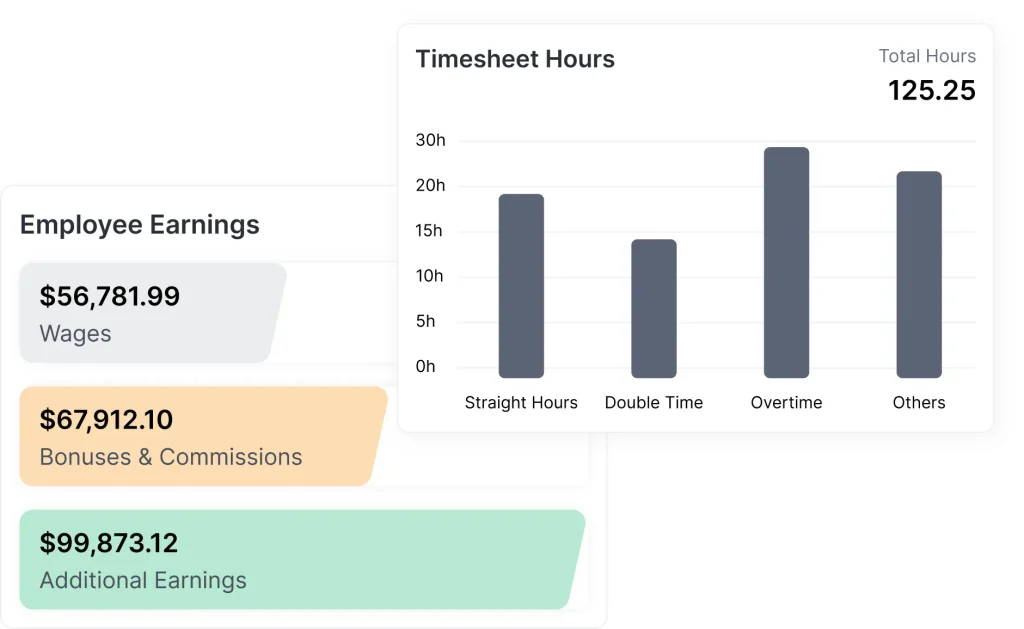Click the Straight Hours bar in chart
Screen dimensions: 1024x629
[521, 286]
